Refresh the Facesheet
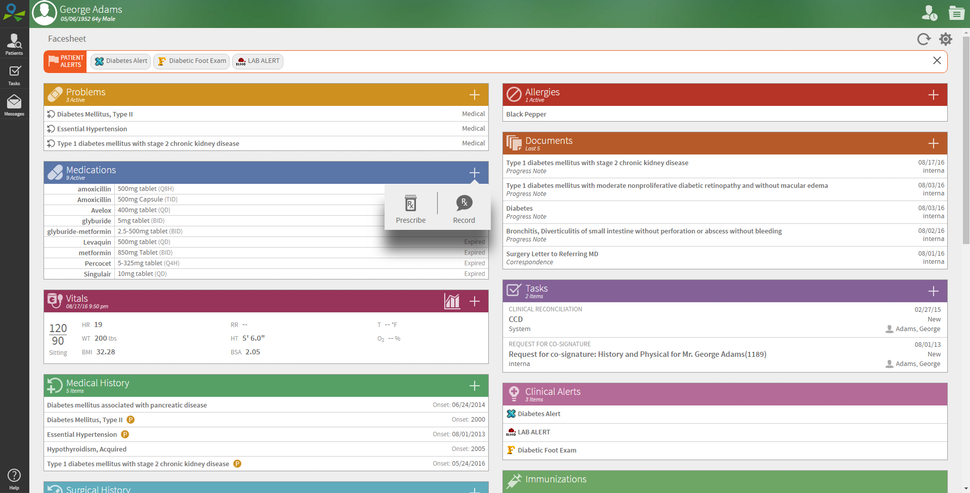The width and height of the screenshot is (970, 493). [924, 39]
